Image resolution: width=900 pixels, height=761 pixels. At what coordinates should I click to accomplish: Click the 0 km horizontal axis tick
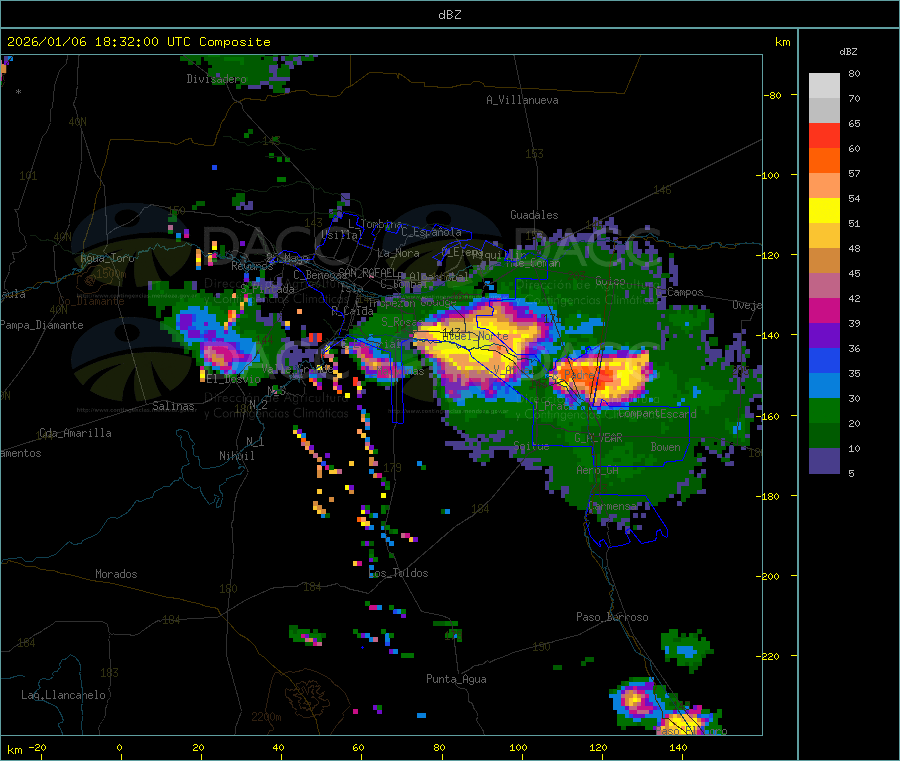point(119,747)
